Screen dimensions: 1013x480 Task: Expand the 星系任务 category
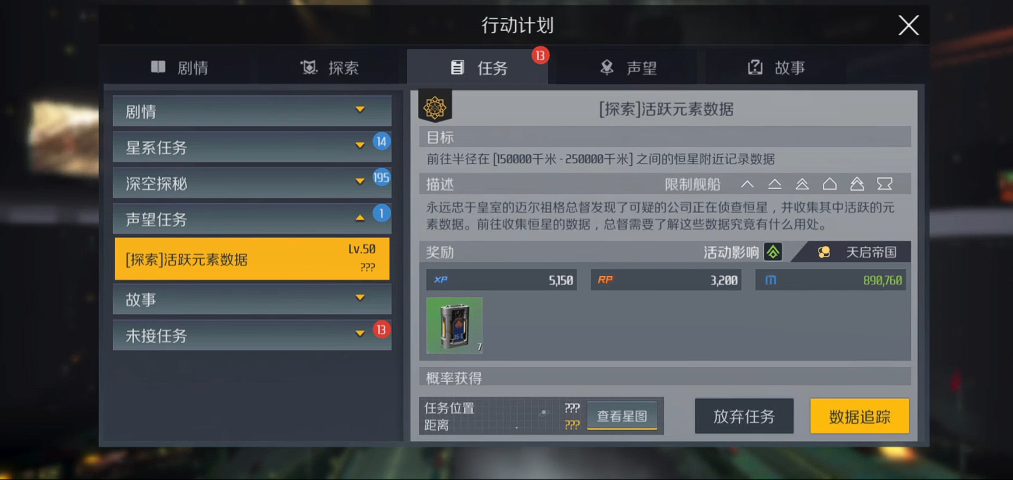pos(252,147)
